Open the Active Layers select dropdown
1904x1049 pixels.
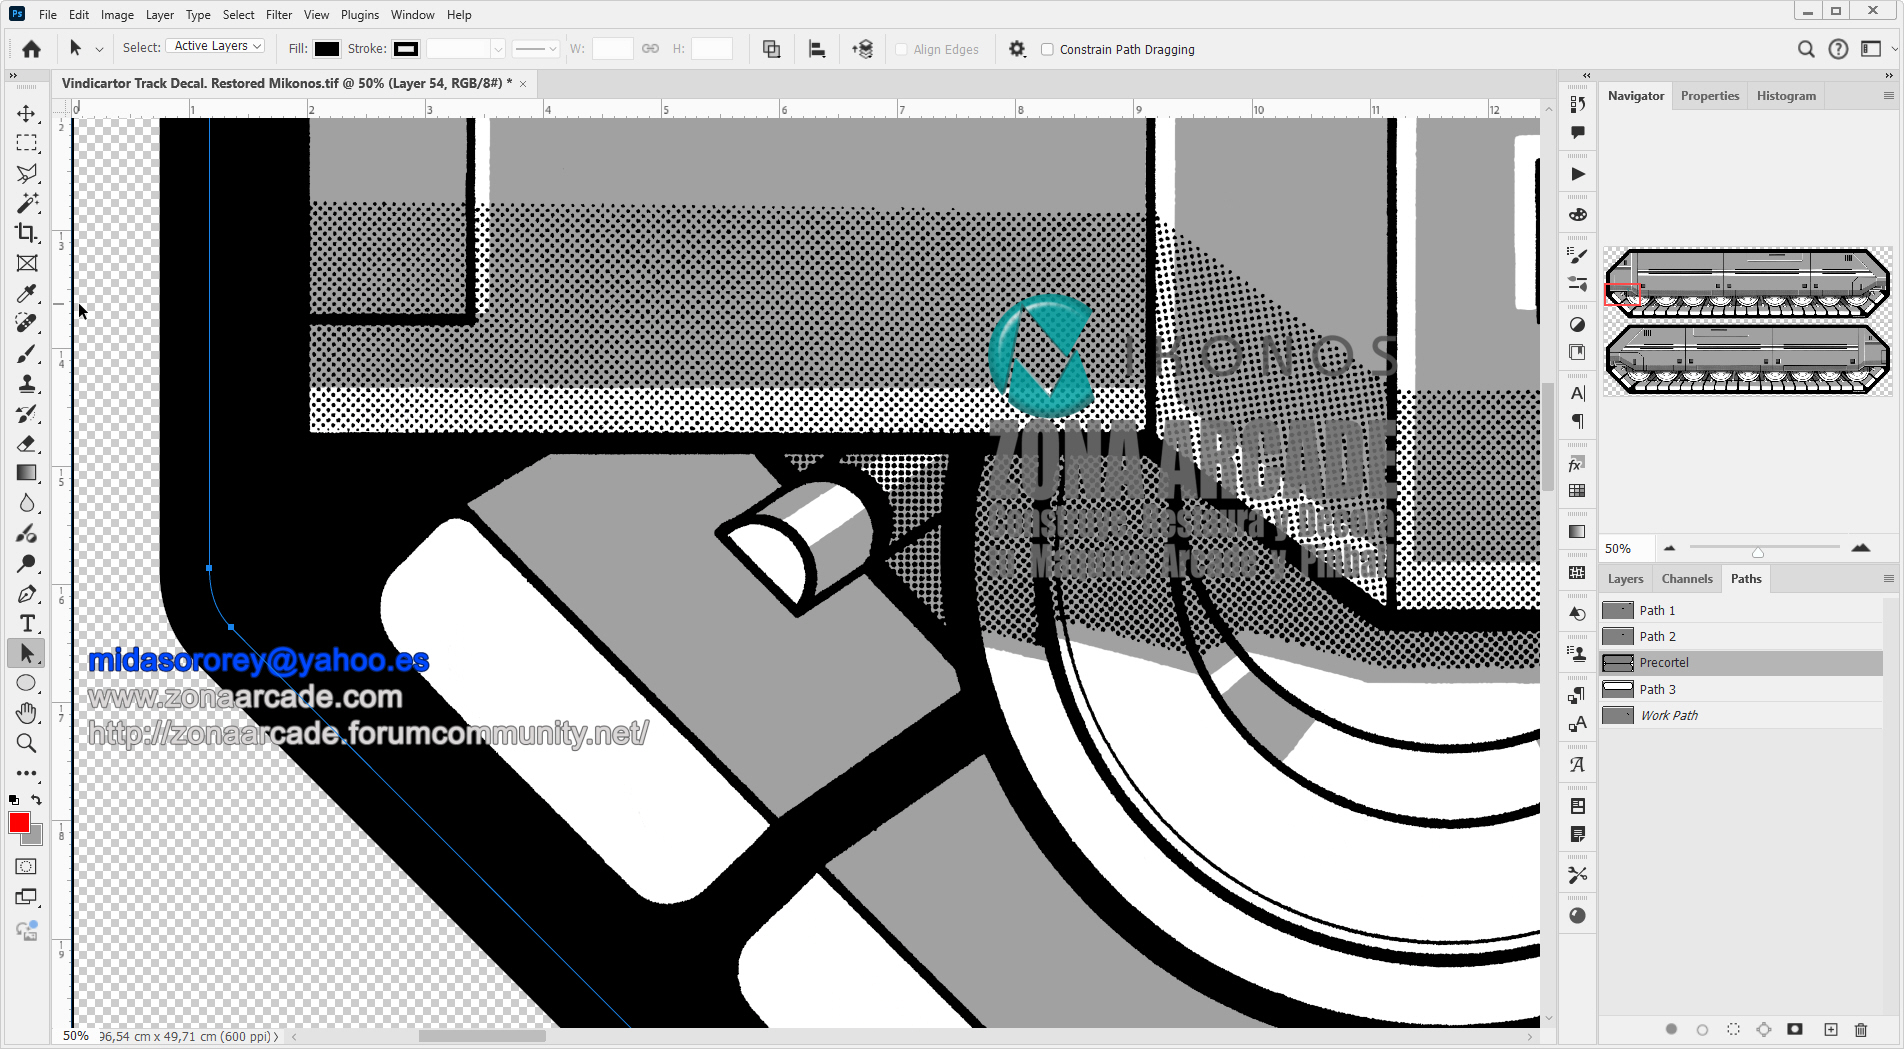coord(216,47)
